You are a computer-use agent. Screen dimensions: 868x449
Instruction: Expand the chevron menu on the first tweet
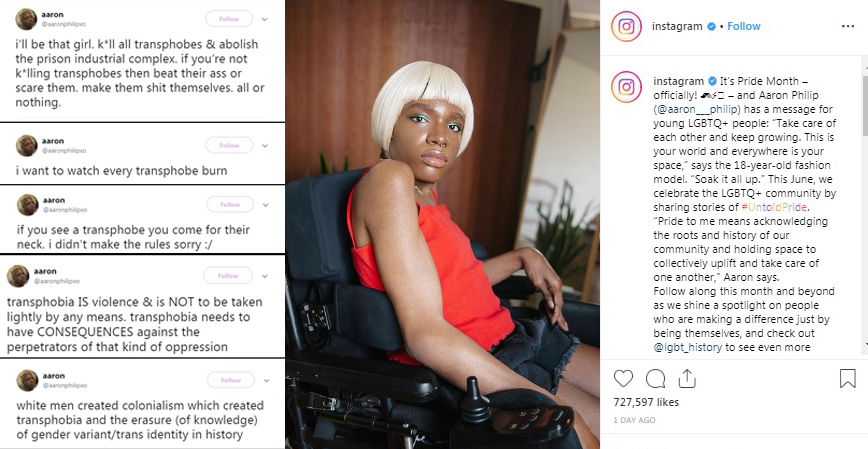click(265, 19)
